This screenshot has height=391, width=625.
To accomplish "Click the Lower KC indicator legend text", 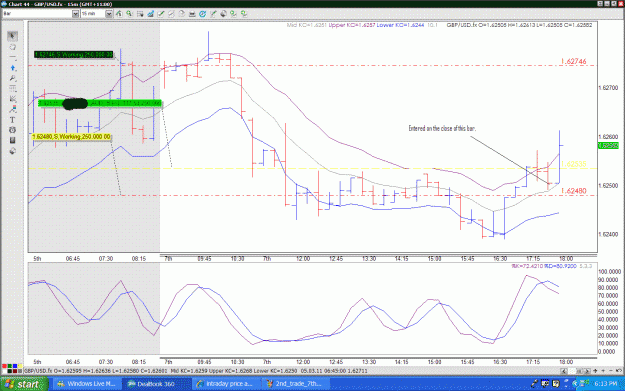I will [x=401, y=25].
